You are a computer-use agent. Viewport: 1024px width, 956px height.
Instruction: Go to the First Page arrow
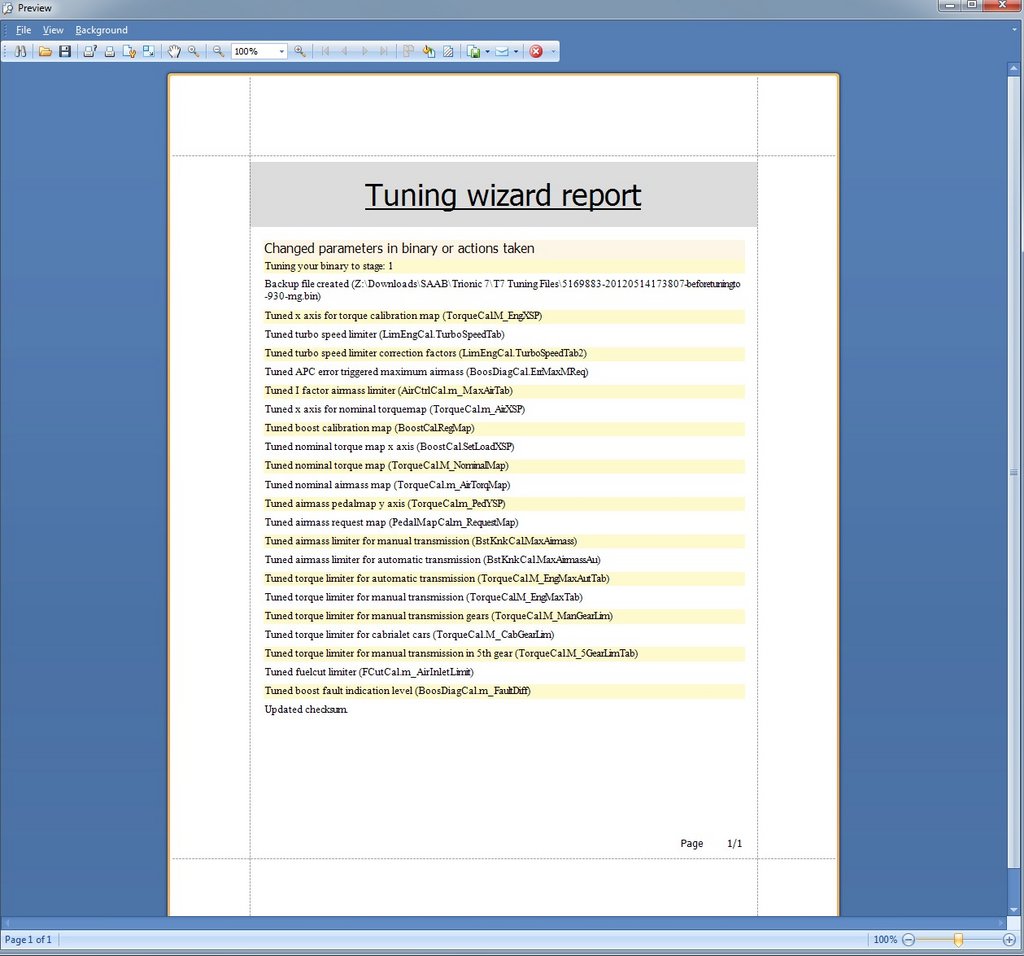click(x=325, y=51)
